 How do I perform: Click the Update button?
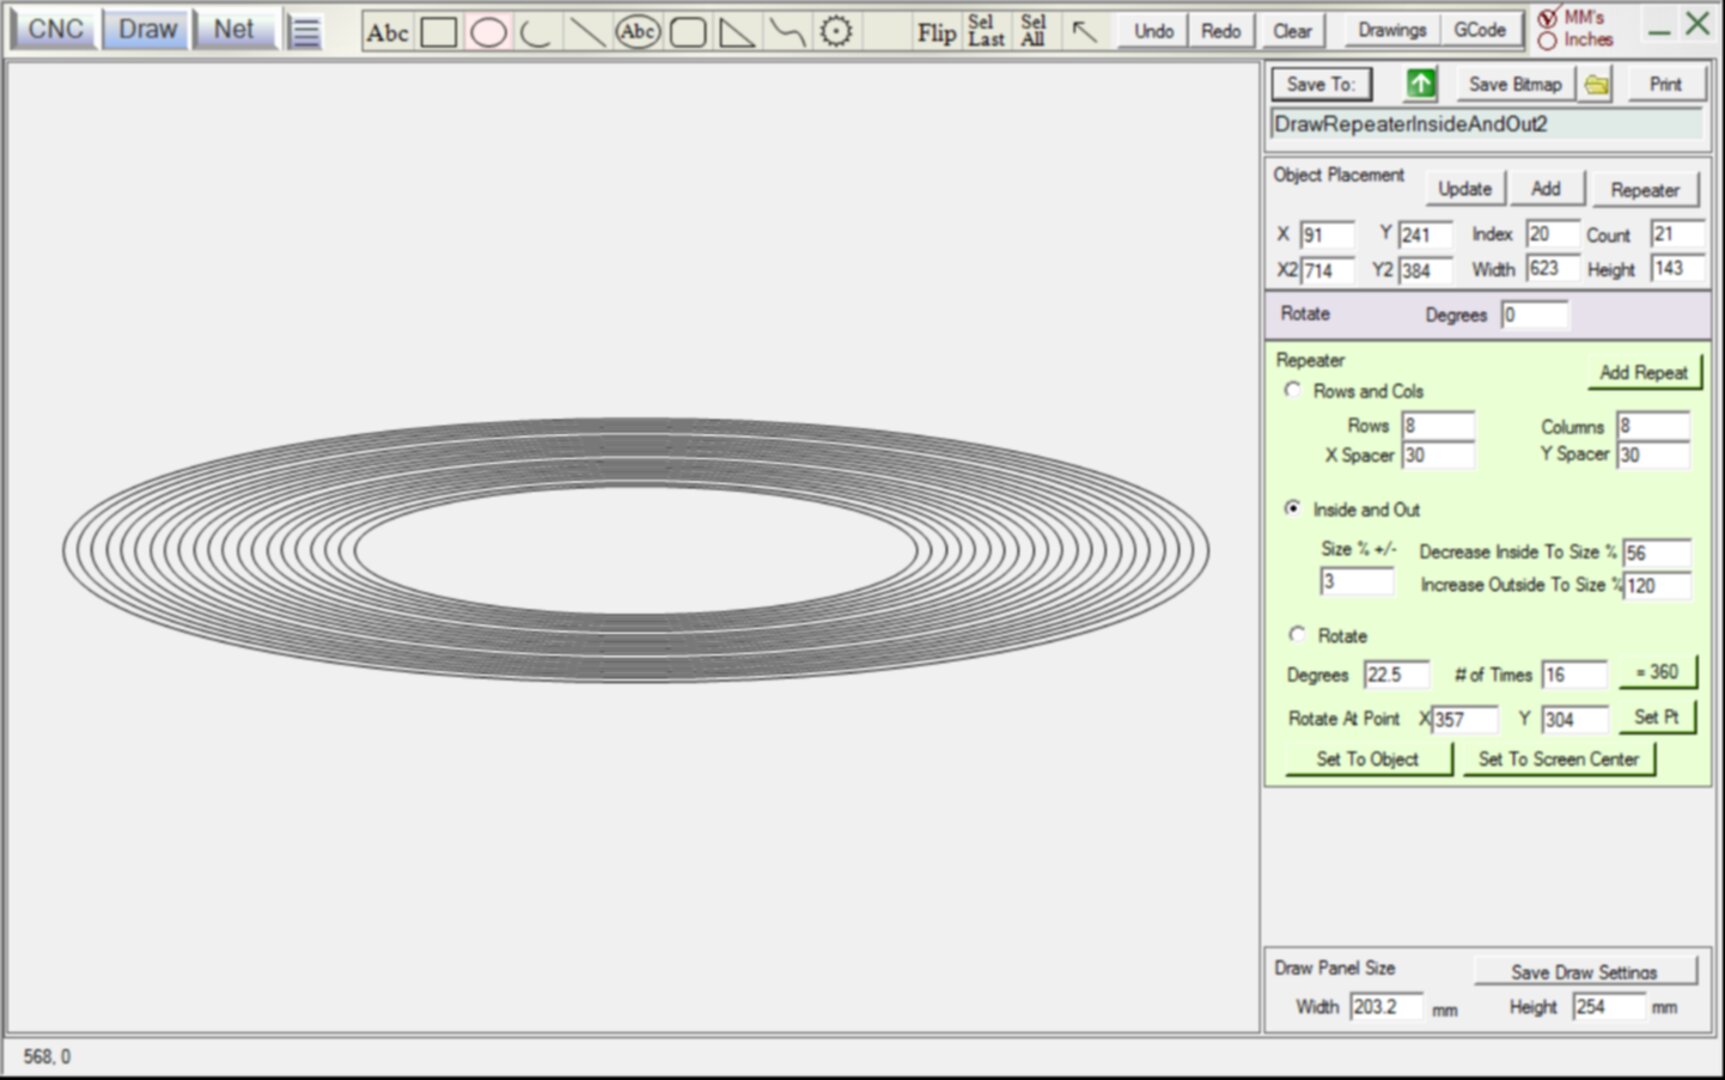pos(1465,188)
